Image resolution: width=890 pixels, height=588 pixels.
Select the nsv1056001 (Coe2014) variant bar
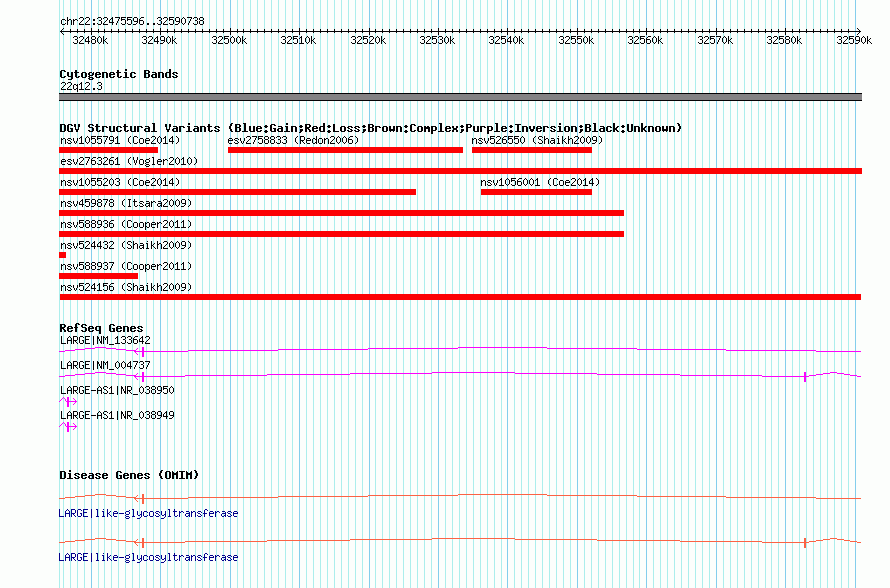536,192
